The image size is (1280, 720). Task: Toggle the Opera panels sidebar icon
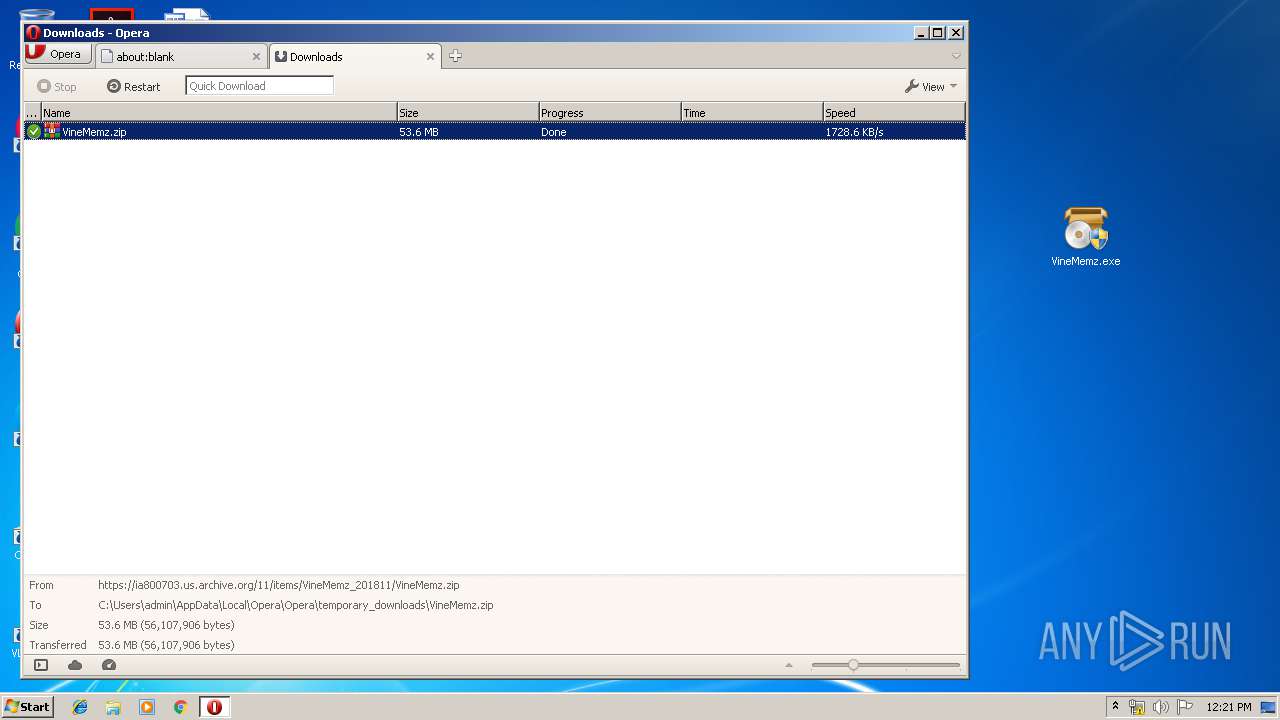pyautogui.click(x=41, y=665)
